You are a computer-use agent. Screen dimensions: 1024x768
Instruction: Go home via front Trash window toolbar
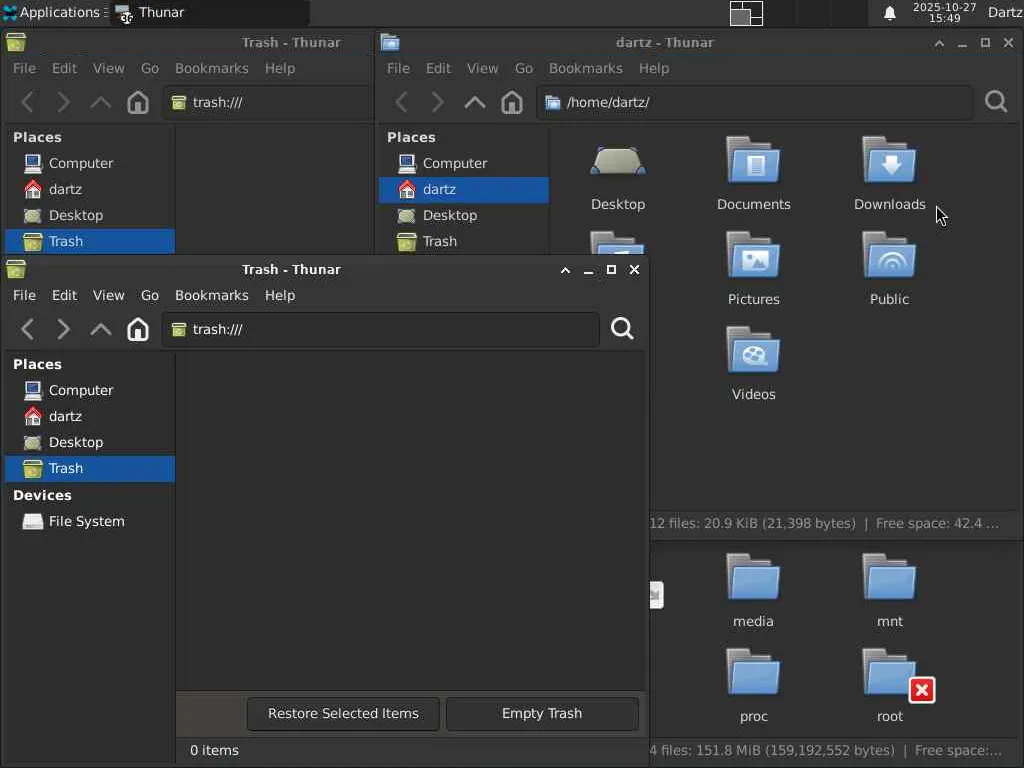coord(138,329)
